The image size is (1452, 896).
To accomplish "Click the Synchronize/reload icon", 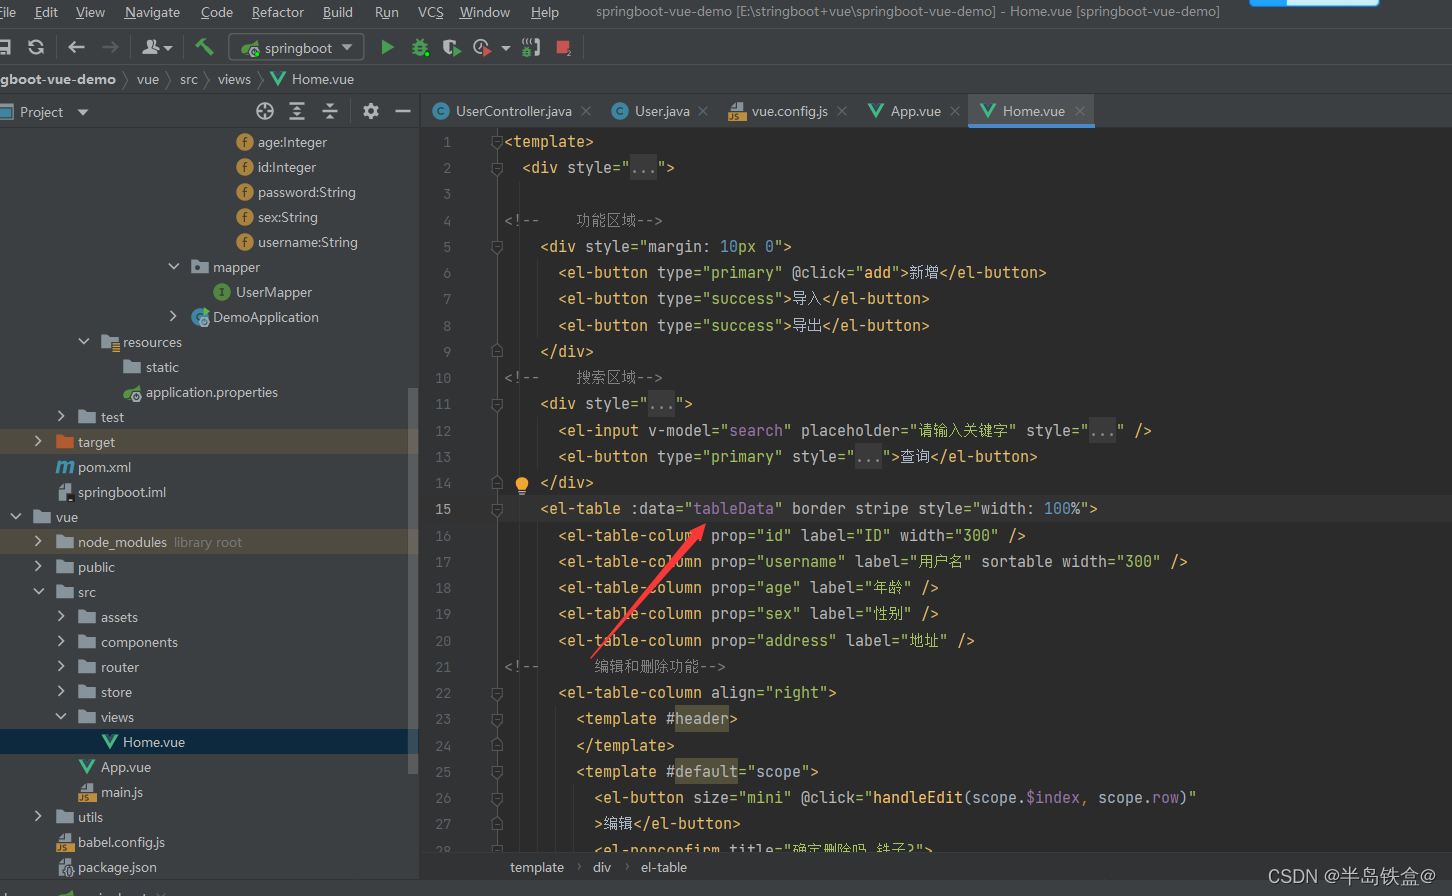I will click(36, 47).
